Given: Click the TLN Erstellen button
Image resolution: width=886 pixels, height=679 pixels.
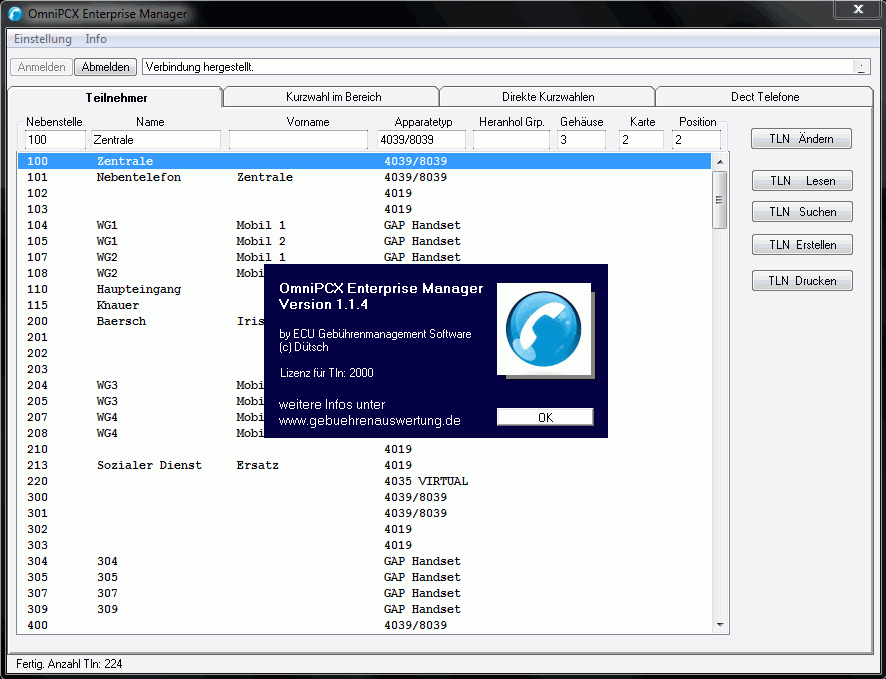Looking at the screenshot, I should (x=802, y=245).
